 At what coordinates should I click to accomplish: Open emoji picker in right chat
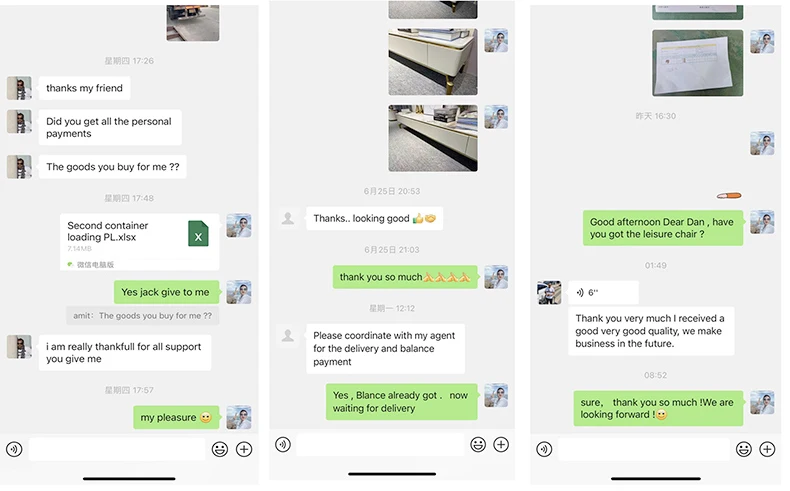pos(744,449)
